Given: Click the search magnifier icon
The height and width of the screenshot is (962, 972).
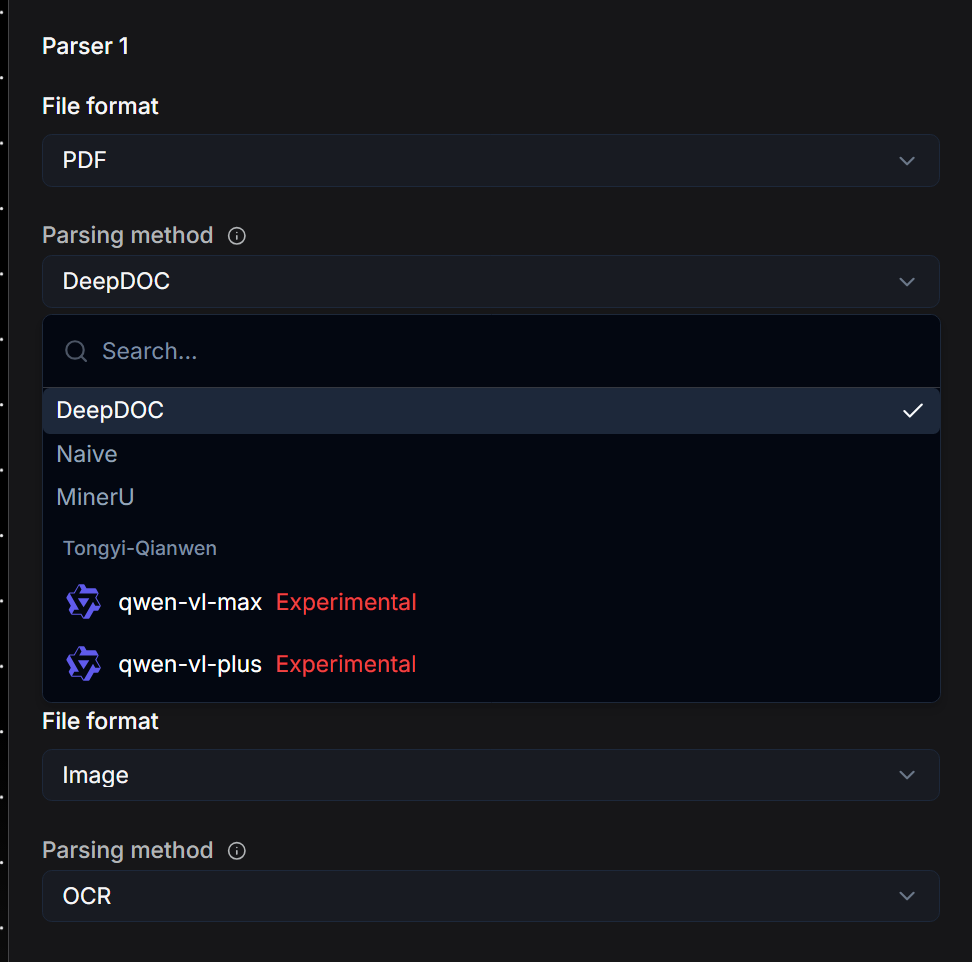Looking at the screenshot, I should click(76, 351).
